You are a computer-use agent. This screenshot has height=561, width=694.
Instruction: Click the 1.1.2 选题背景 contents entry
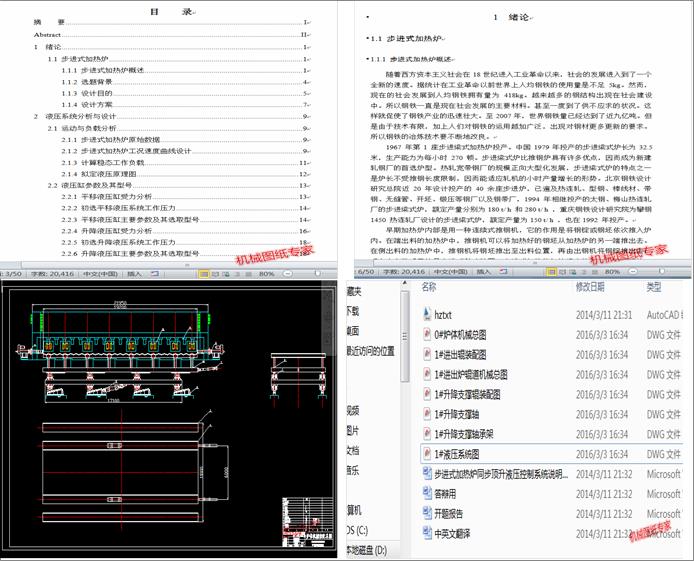click(x=185, y=82)
